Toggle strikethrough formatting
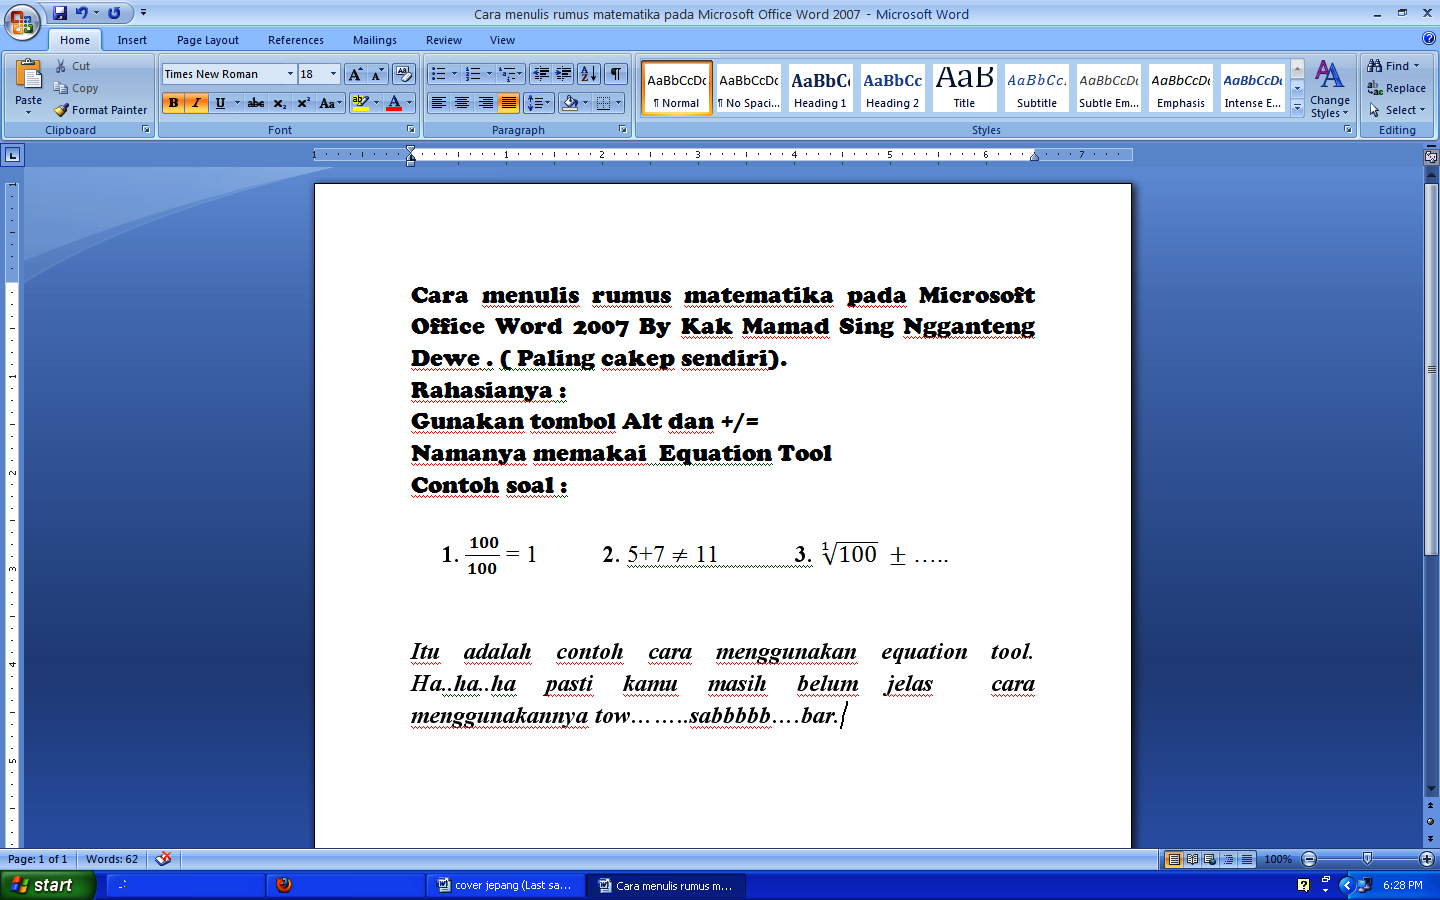Viewport: 1440px width, 900px height. click(x=256, y=103)
